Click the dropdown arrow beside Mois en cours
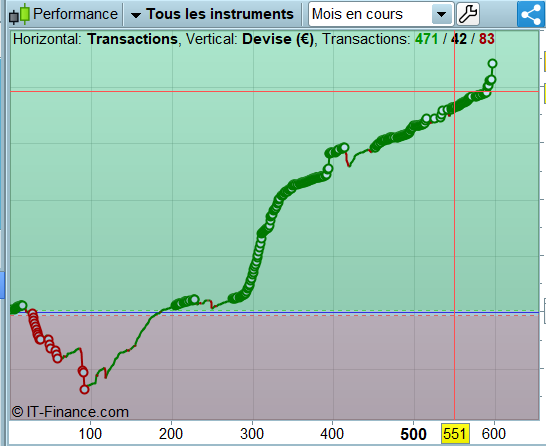Screen dimensions: 546x446 [442, 14]
